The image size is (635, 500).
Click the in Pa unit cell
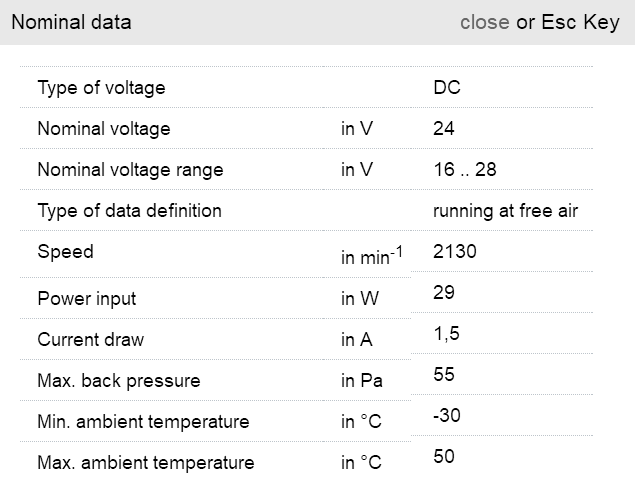(x=361, y=381)
